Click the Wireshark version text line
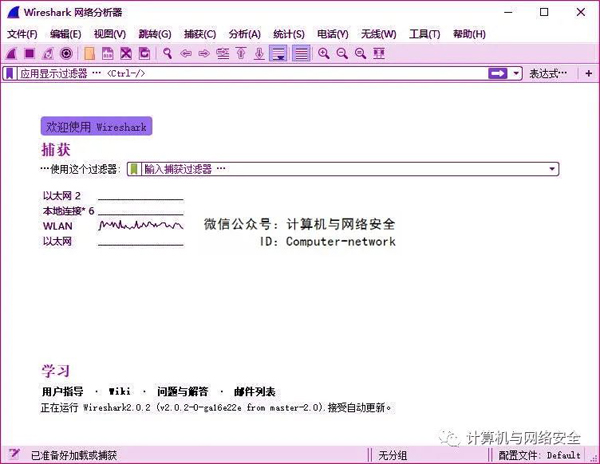This screenshot has height=464, width=600. 216,407
